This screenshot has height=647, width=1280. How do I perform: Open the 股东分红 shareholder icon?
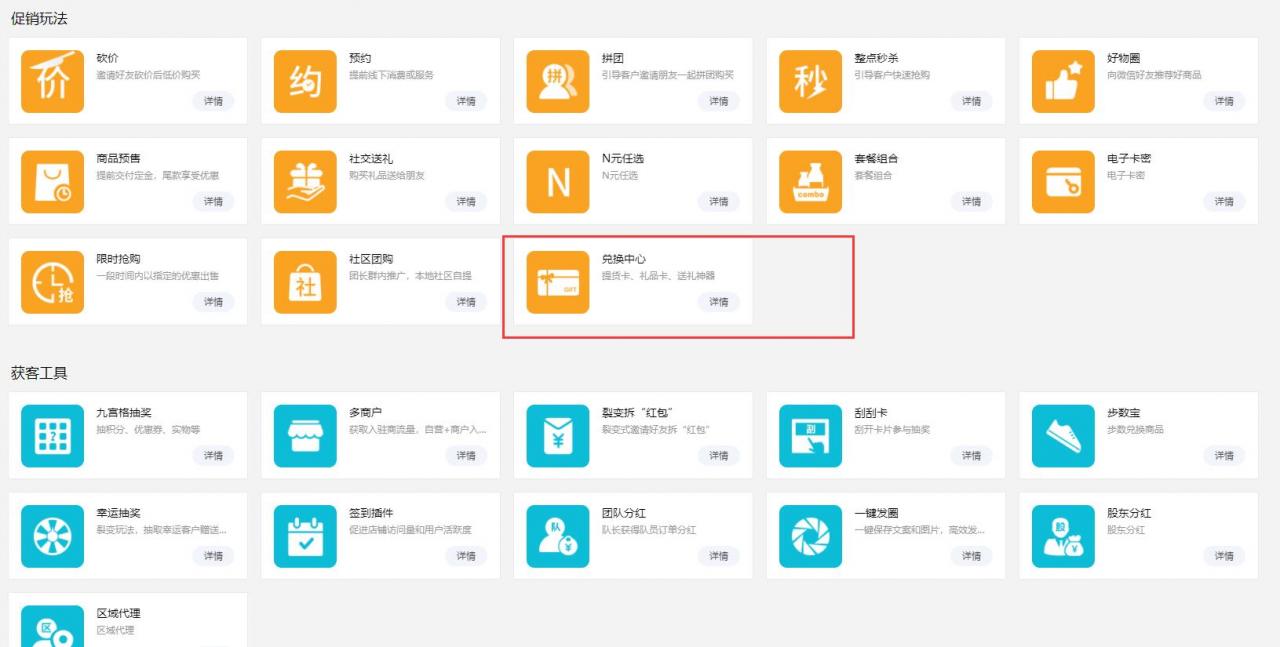[1064, 535]
